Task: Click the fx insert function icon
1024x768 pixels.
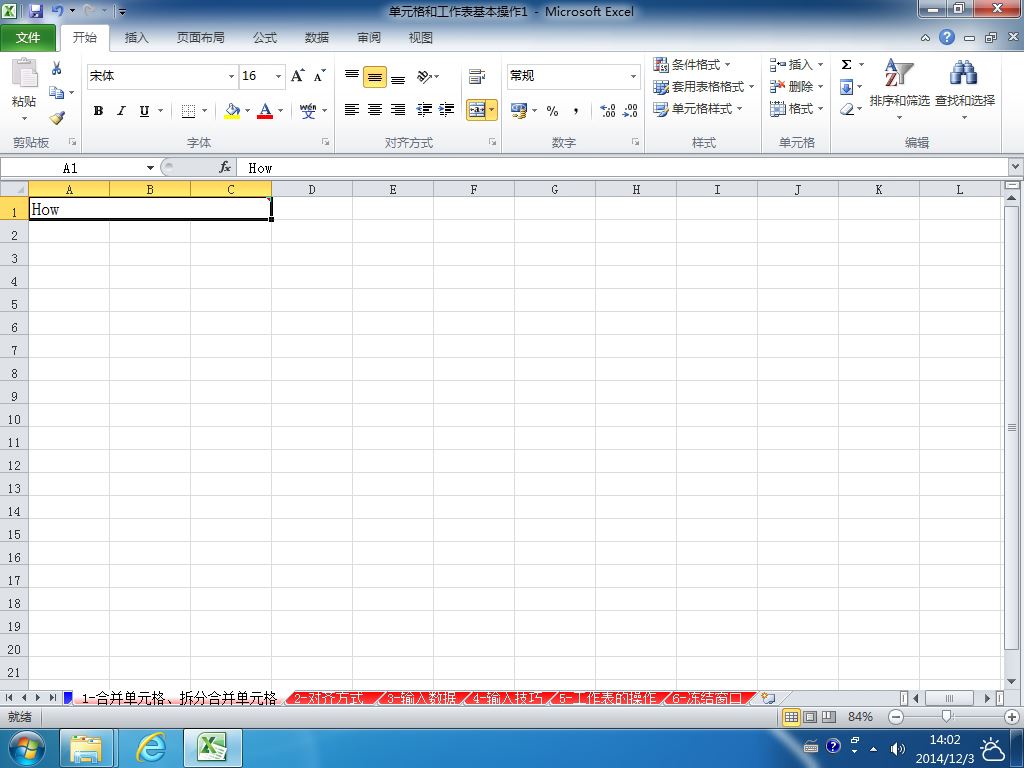Action: 225,168
